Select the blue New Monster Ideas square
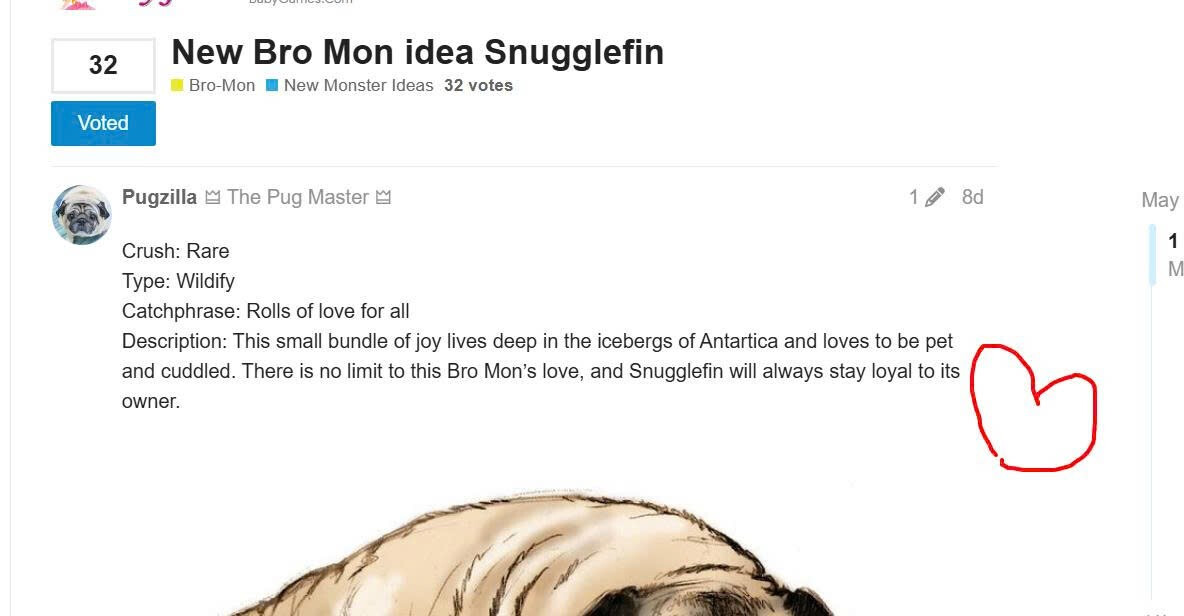The image size is (1184, 616). pyautogui.click(x=273, y=85)
